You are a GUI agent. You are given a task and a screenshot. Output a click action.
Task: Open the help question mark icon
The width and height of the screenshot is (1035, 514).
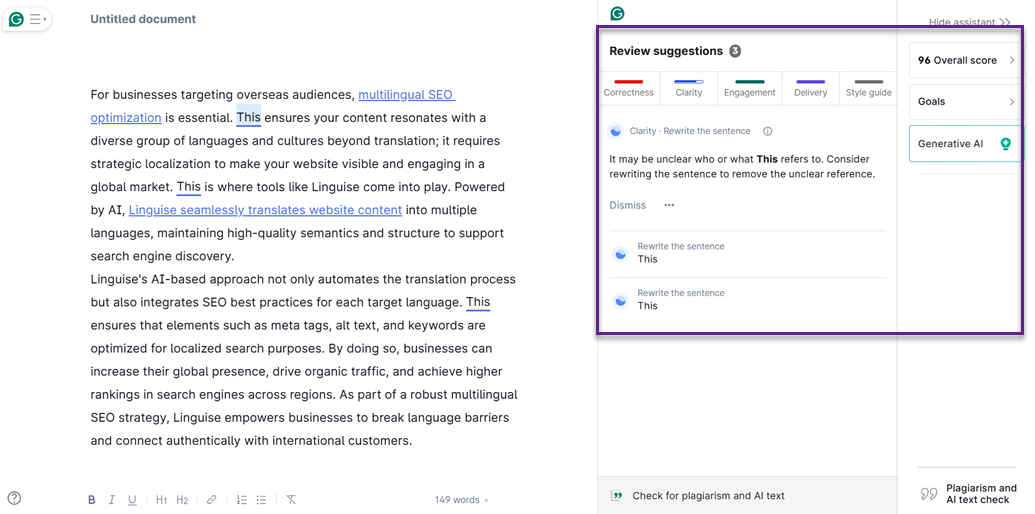coord(15,498)
